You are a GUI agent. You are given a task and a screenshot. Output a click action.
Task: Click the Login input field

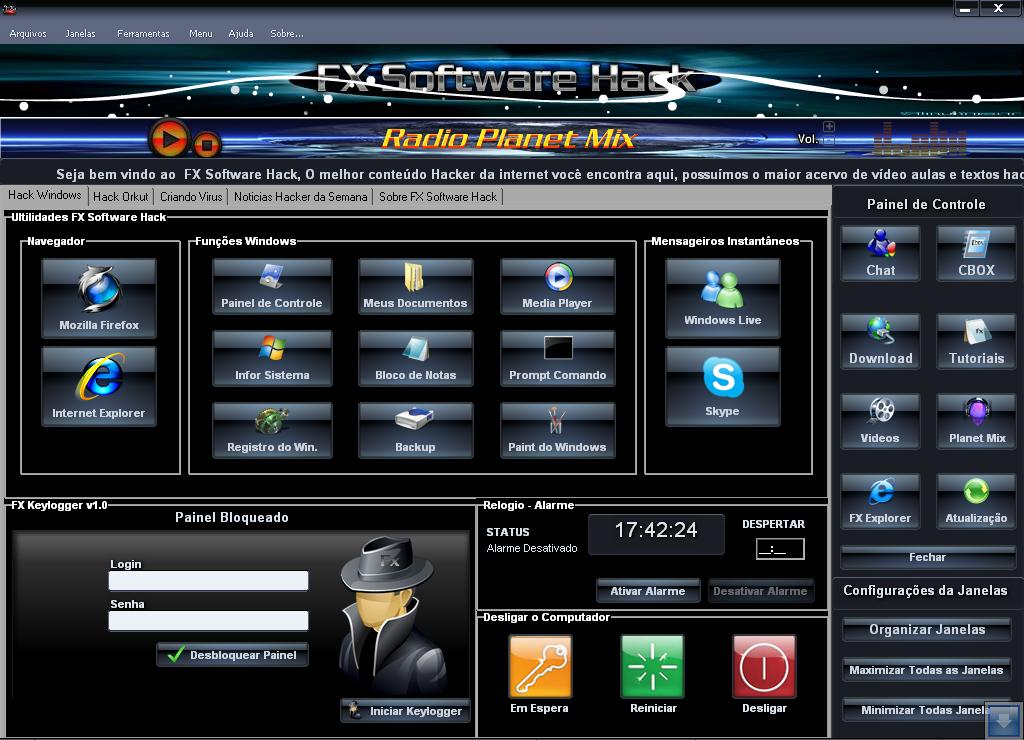click(208, 581)
